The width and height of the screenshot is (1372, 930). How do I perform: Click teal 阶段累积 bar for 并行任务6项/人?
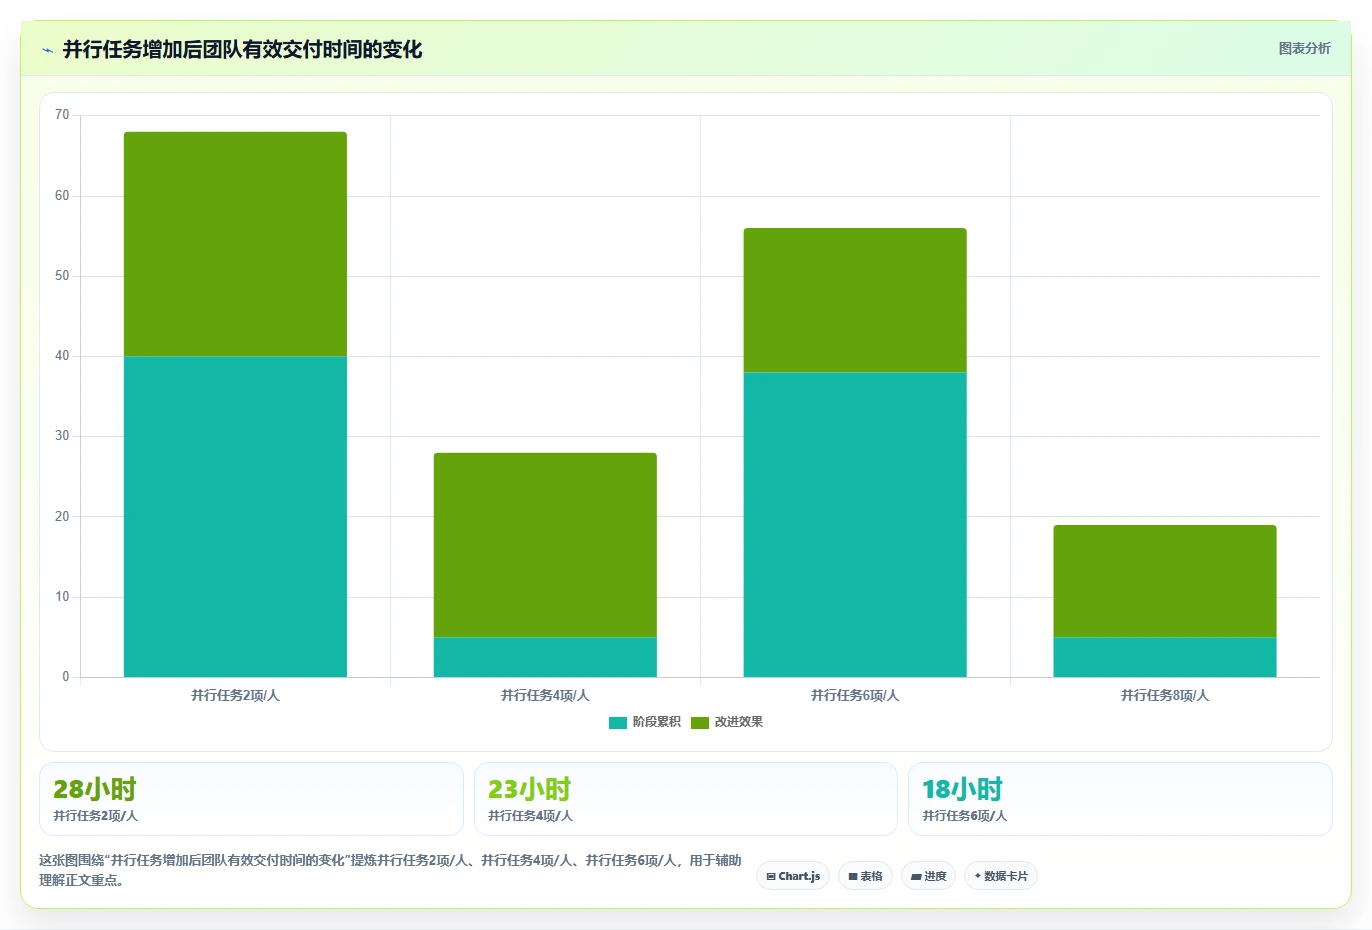855,524
